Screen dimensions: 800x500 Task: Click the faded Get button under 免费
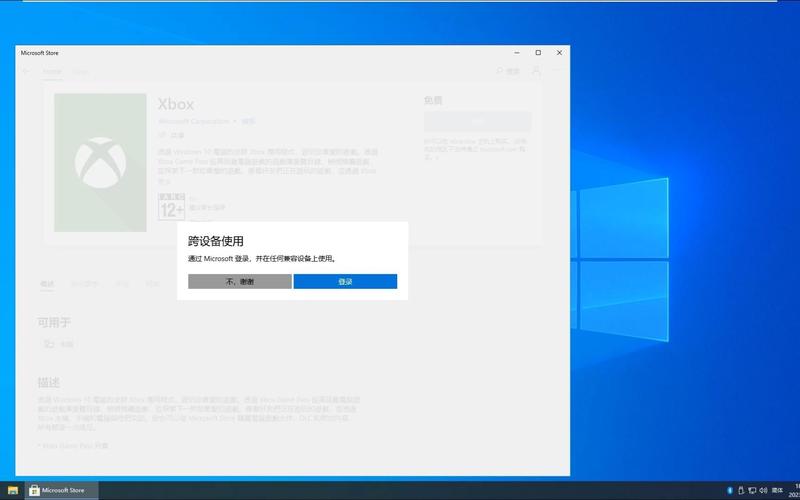pyautogui.click(x=478, y=121)
